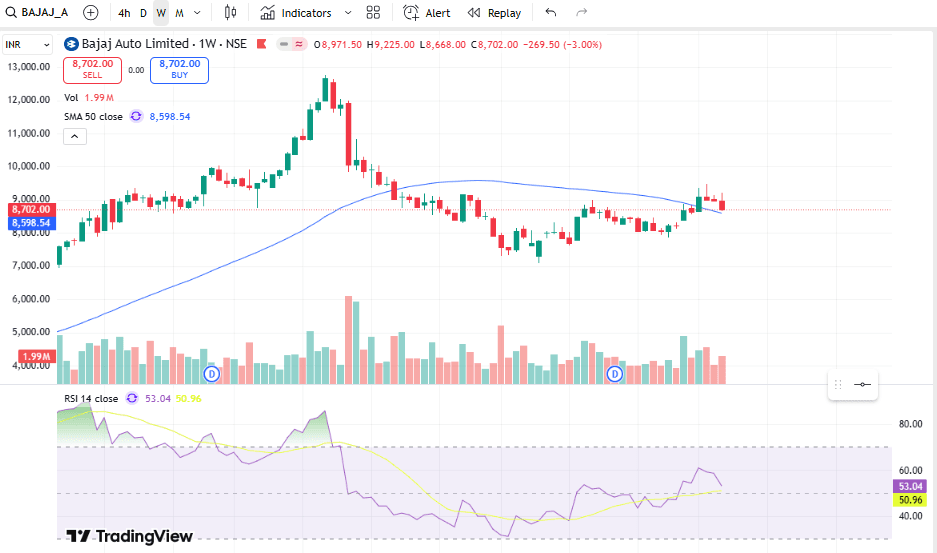Image resolution: width=937 pixels, height=553 pixels.
Task: Click the -269.50 (-3.00%) change value
Action: click(562, 45)
